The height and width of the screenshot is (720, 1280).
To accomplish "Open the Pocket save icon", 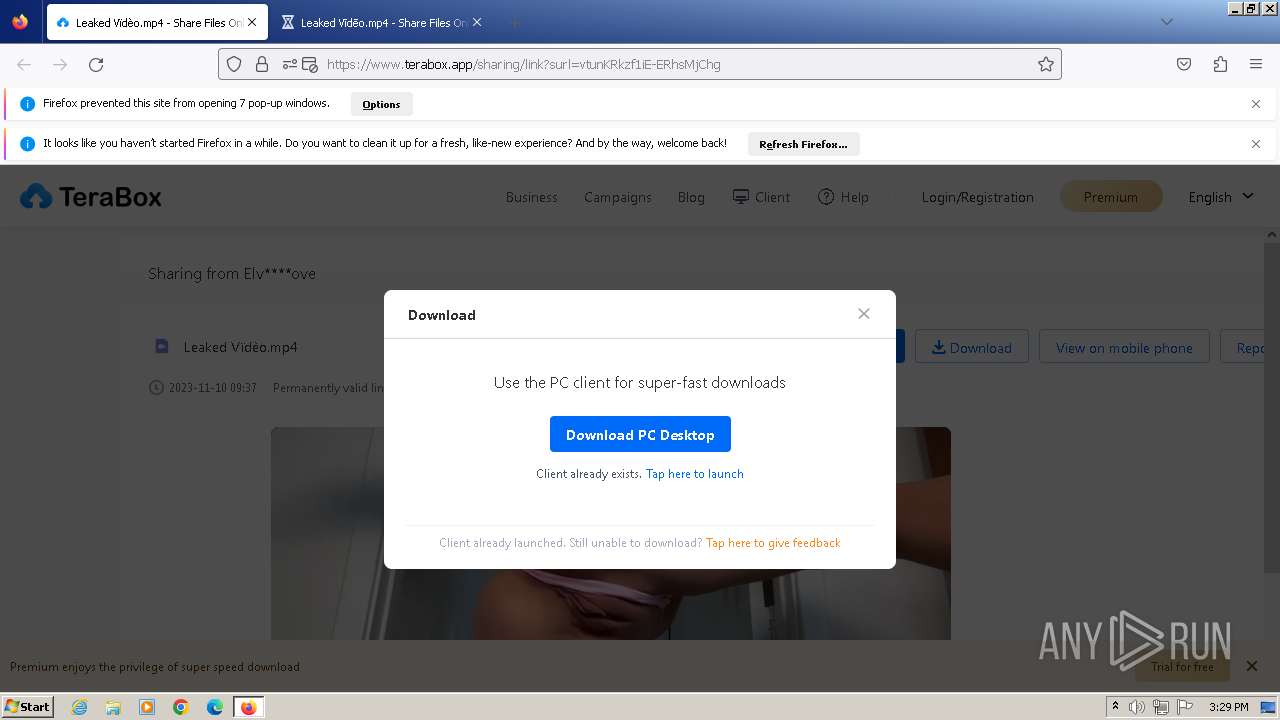I will [1184, 64].
